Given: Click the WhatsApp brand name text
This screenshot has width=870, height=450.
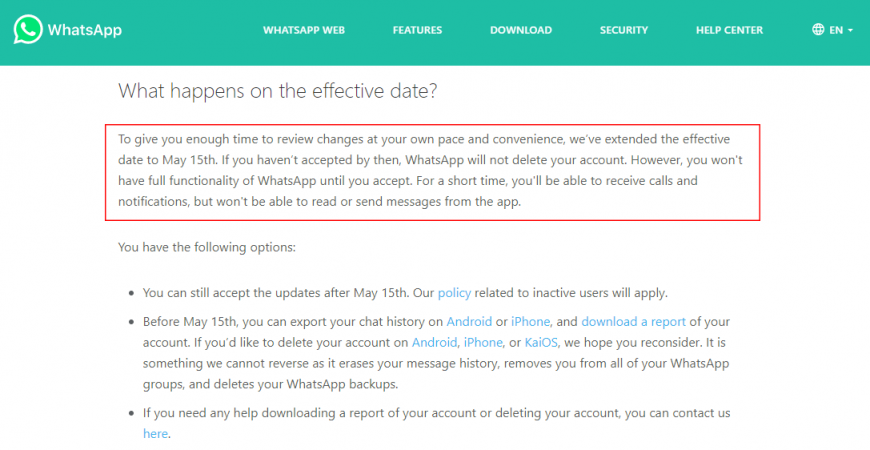Looking at the screenshot, I should pyautogui.click(x=84, y=29).
